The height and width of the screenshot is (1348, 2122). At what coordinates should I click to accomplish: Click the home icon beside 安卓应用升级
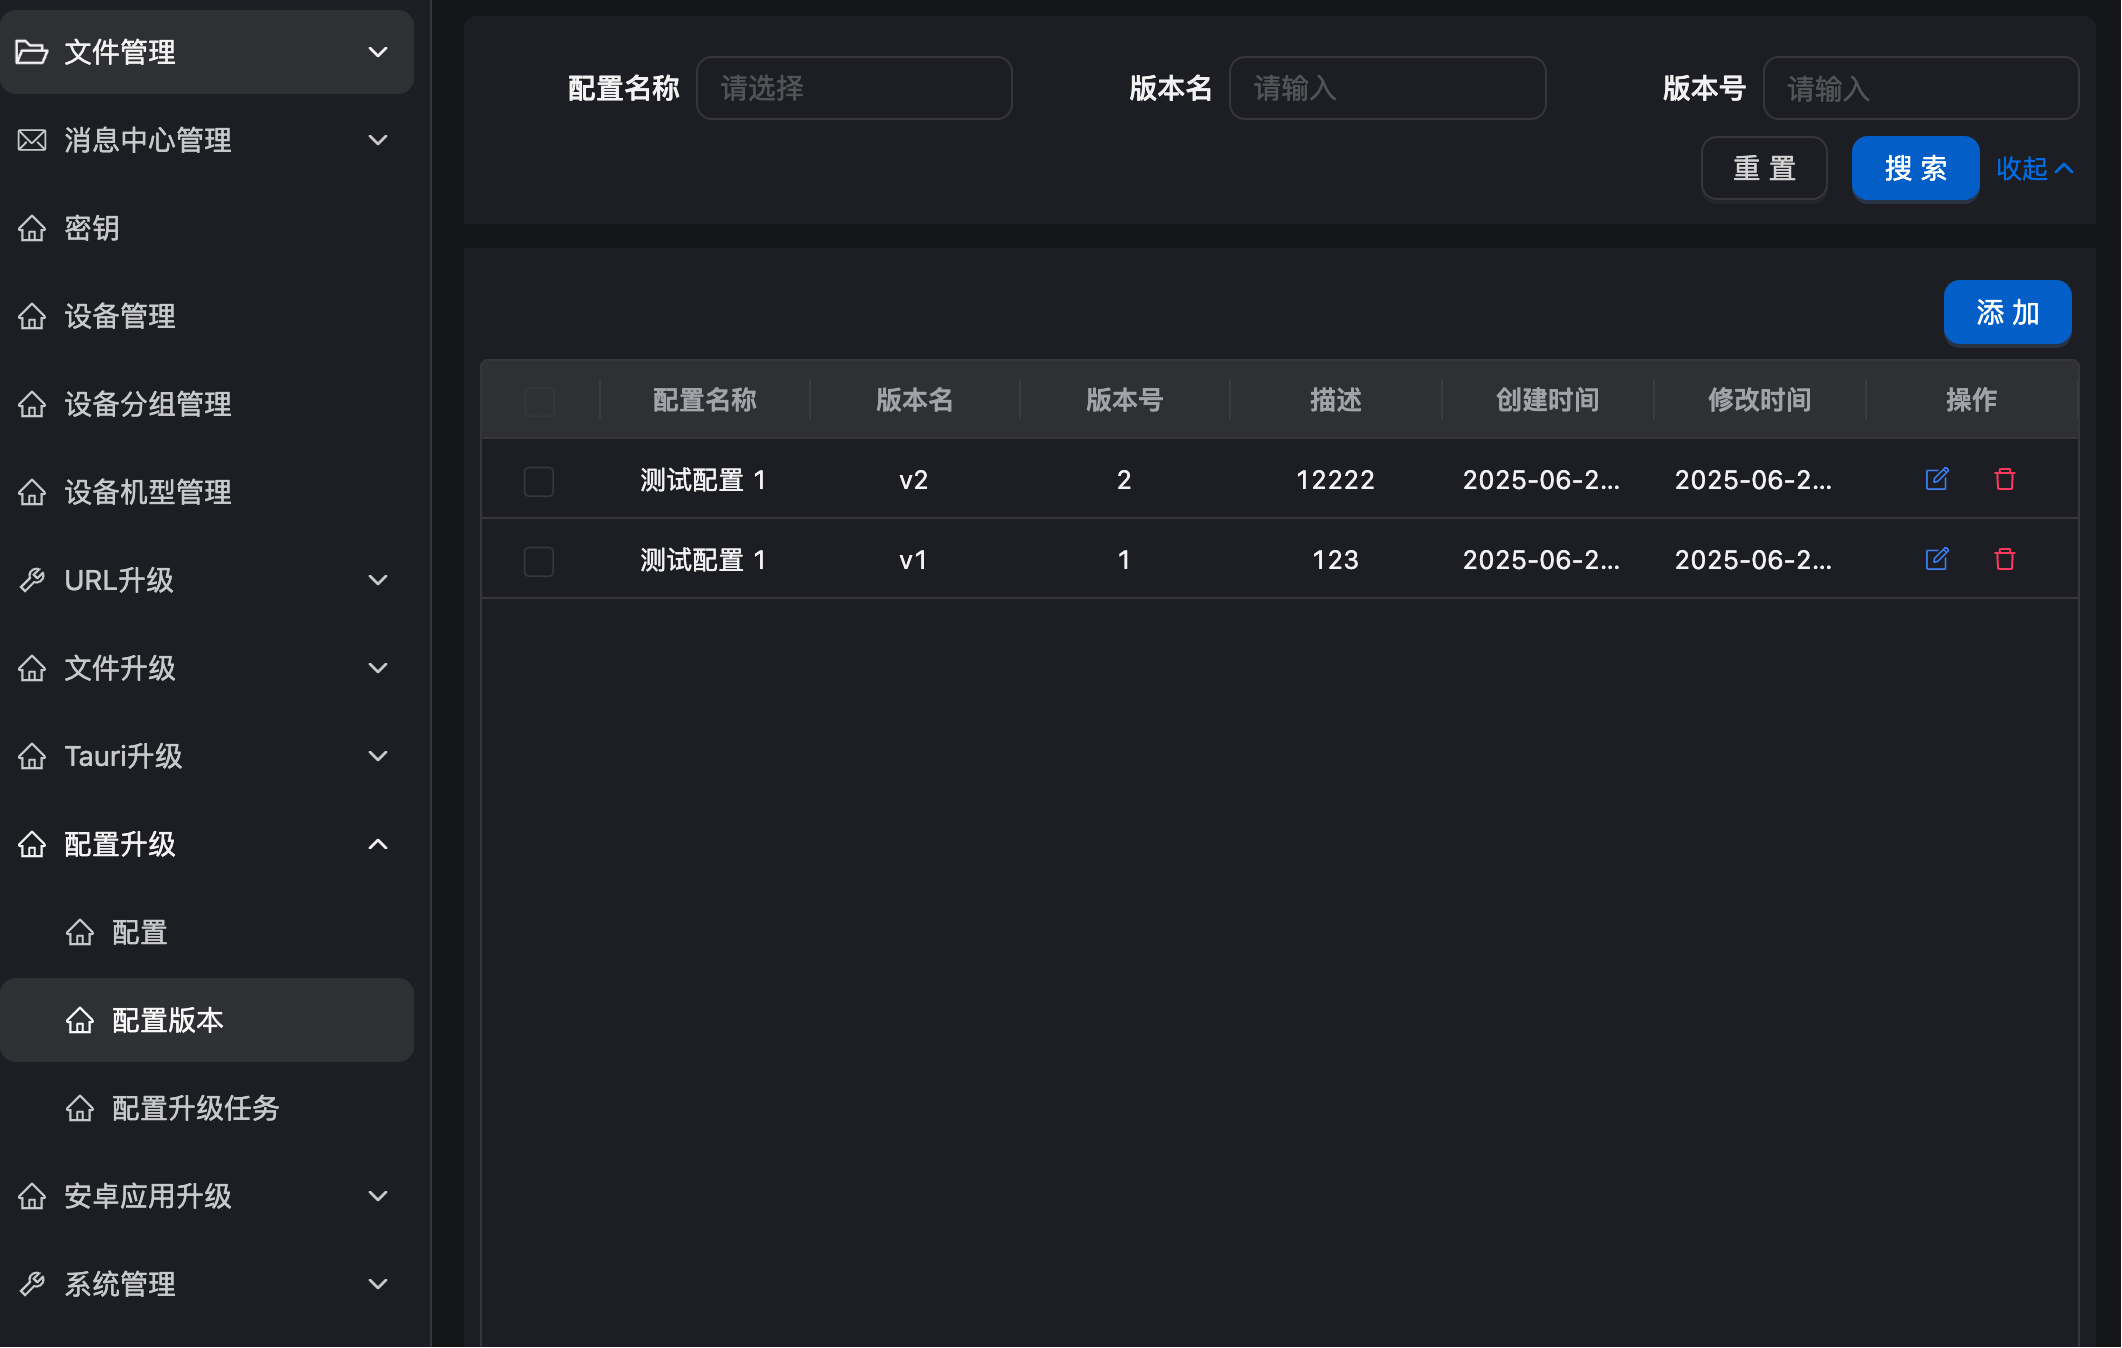pos(32,1196)
